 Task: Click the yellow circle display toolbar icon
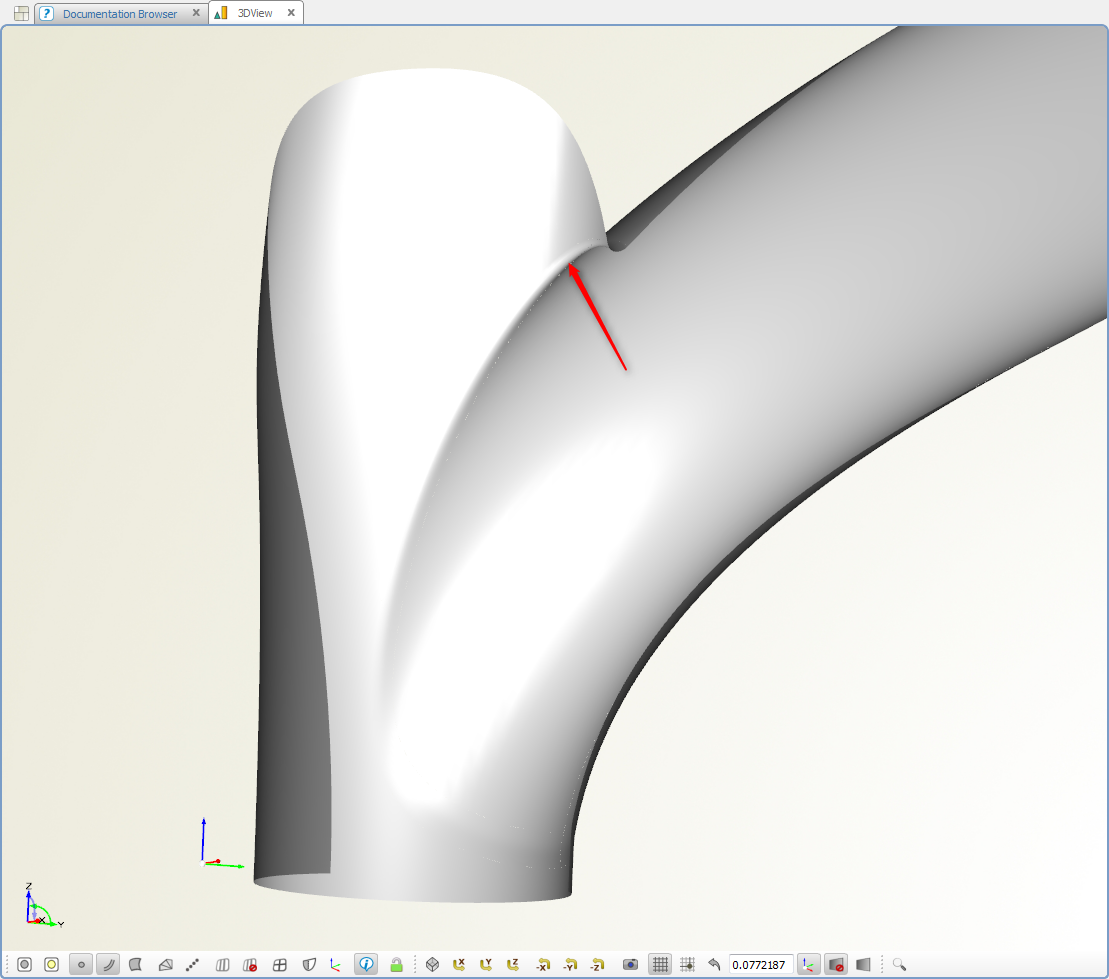point(52,964)
